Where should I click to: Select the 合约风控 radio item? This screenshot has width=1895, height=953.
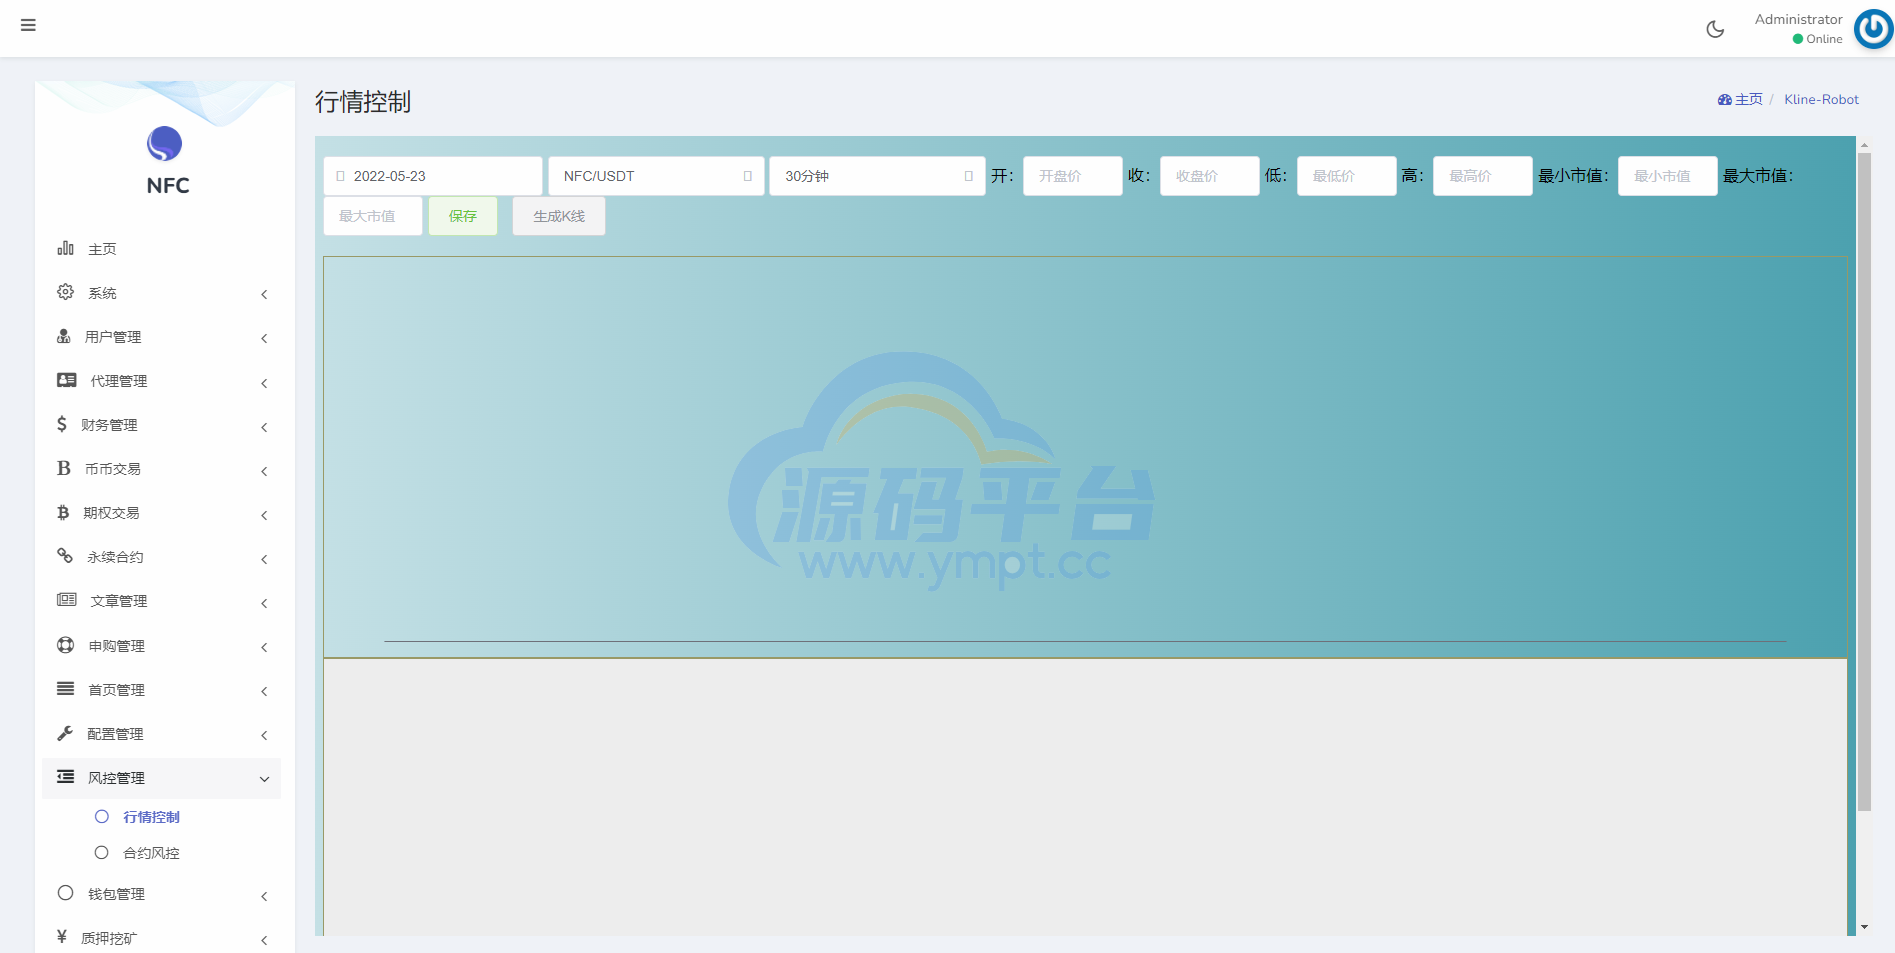click(x=102, y=853)
